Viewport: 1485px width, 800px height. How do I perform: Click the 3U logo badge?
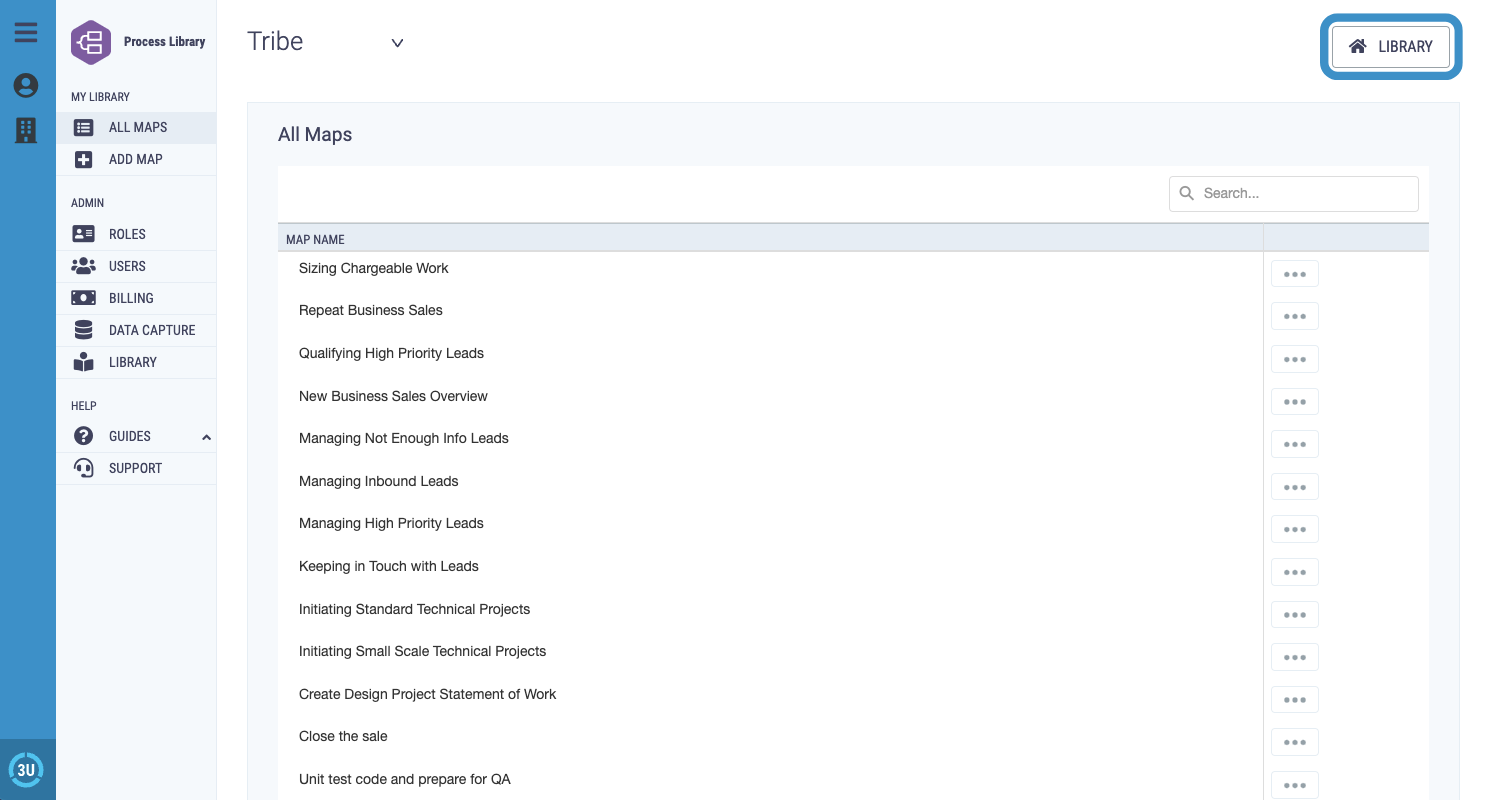pos(26,769)
